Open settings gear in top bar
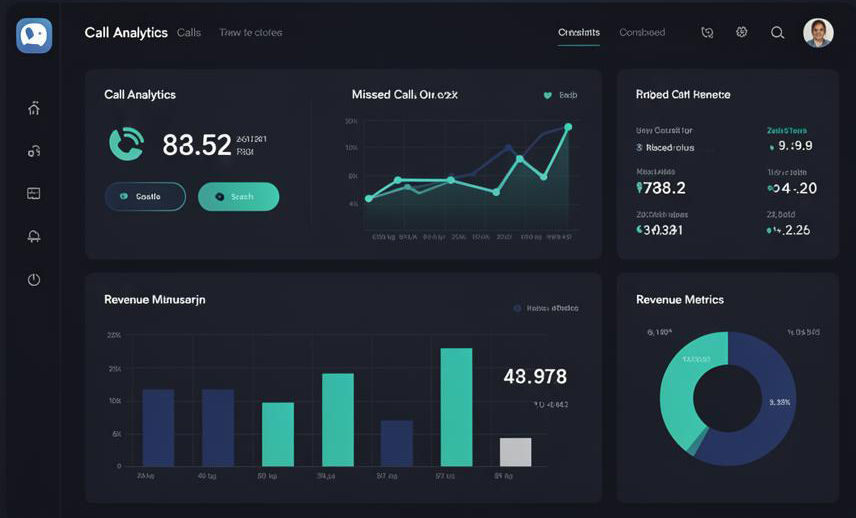856x518 pixels. 741,32
